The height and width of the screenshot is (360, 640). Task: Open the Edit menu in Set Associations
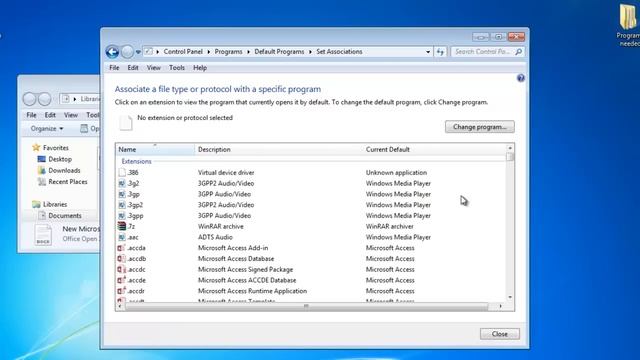[133, 68]
